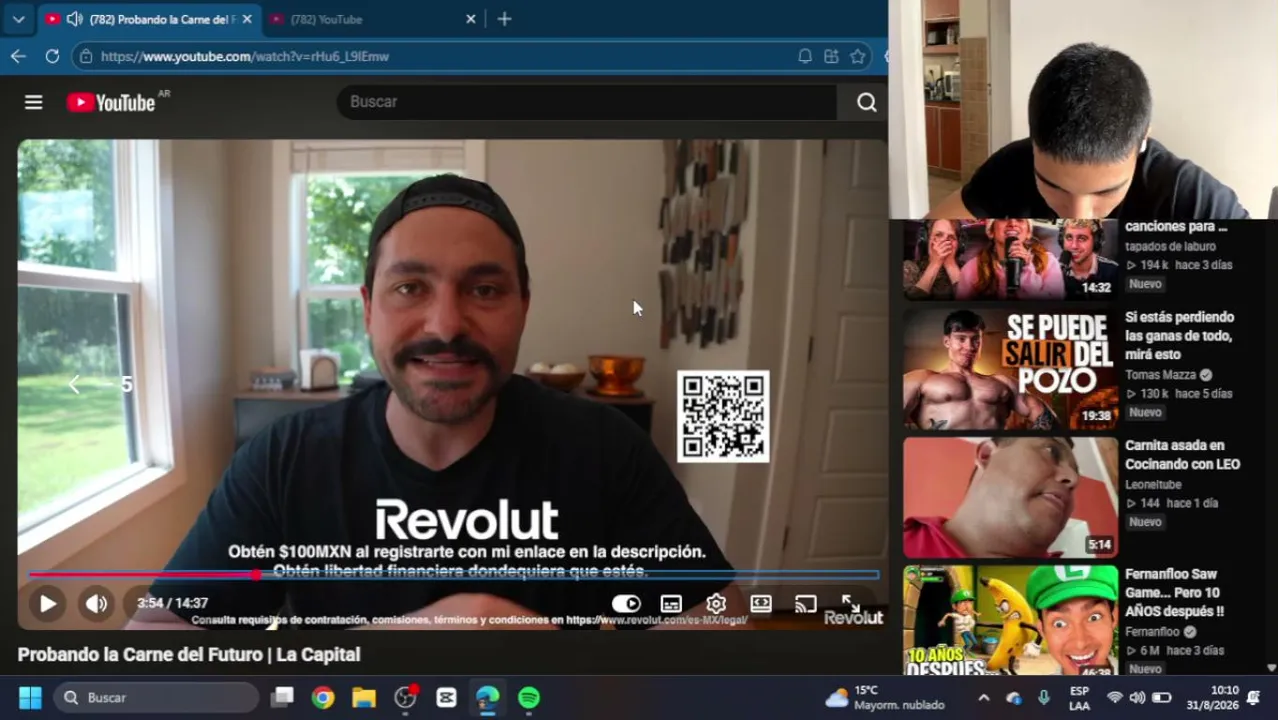Reload the page with the refresh icon
1278x720 pixels.
tap(52, 56)
